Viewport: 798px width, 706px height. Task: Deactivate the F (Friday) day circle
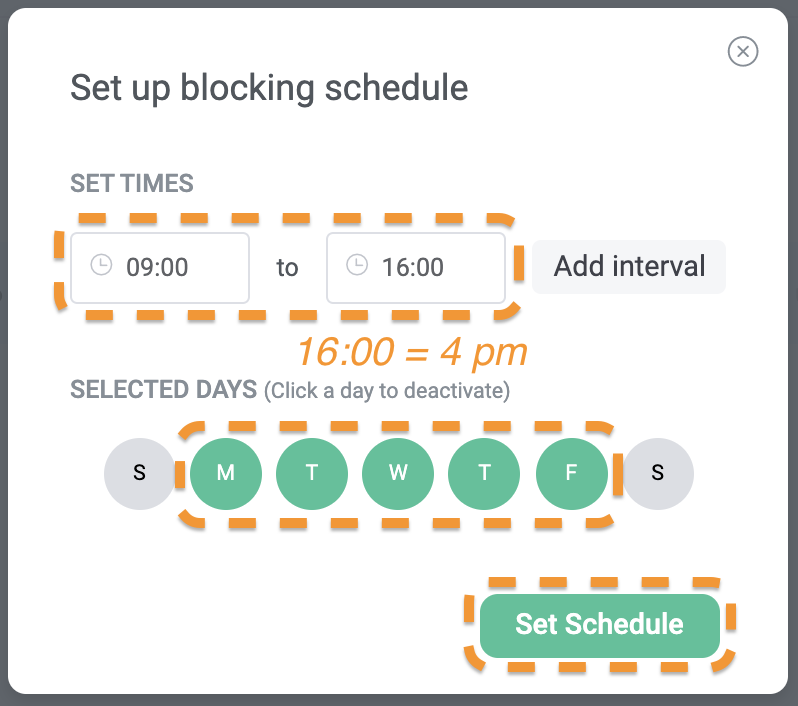(572, 473)
